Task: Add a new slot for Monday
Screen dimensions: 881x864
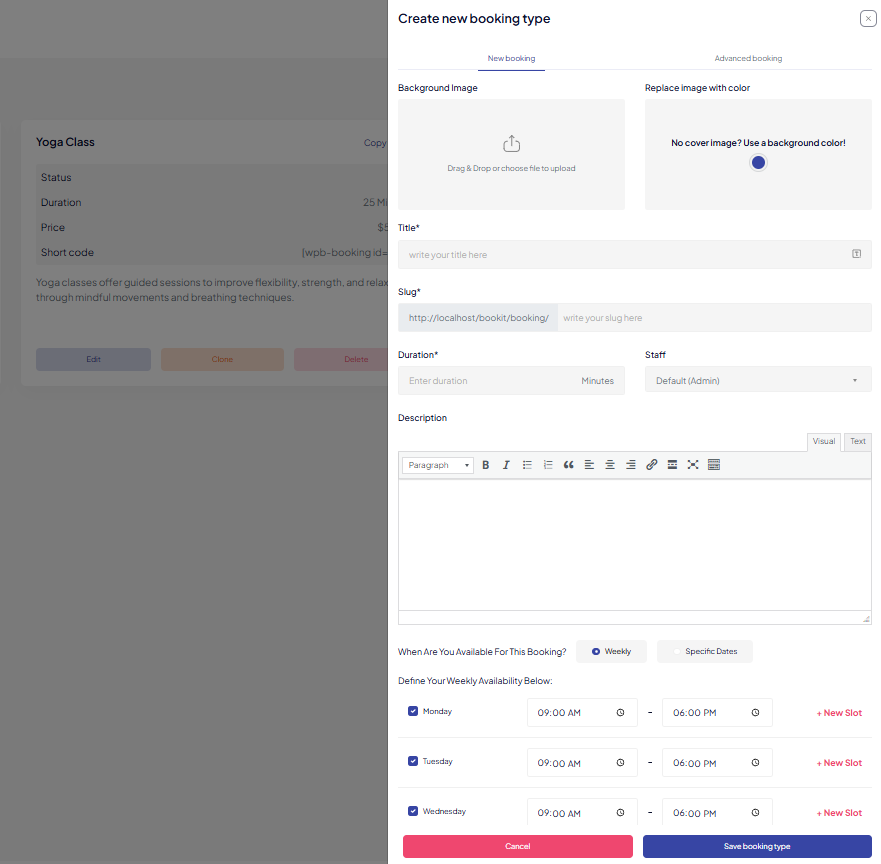Action: pyautogui.click(x=839, y=713)
